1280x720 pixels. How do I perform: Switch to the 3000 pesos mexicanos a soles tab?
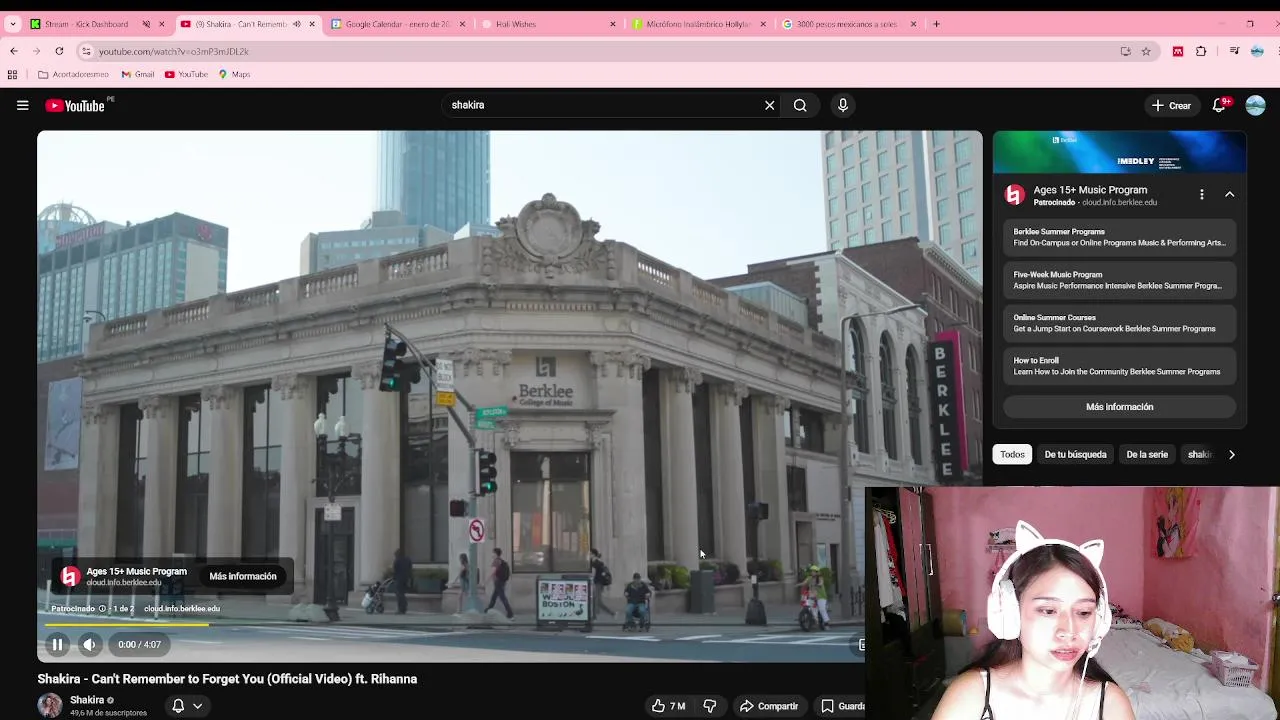(846, 24)
